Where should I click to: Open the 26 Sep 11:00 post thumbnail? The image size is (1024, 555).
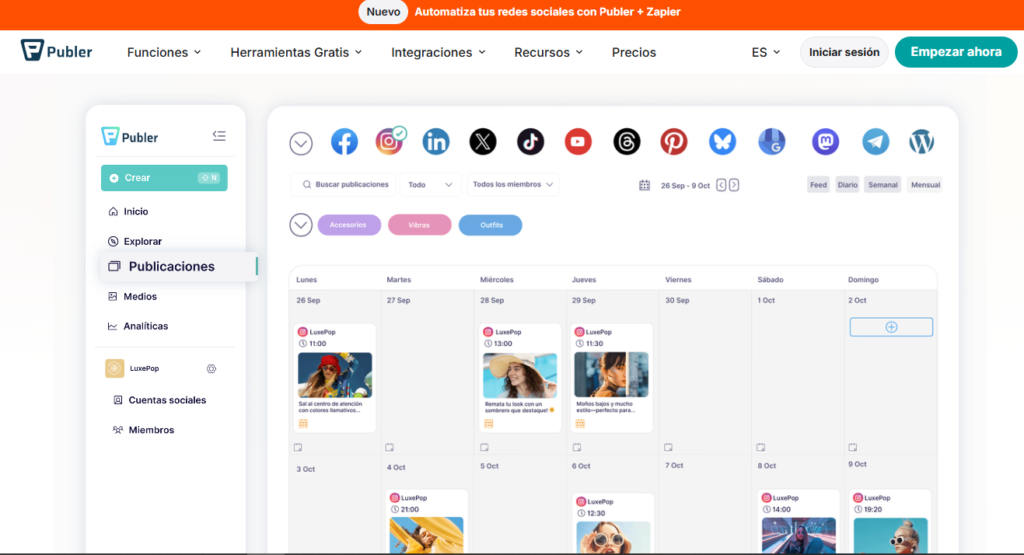tap(335, 375)
